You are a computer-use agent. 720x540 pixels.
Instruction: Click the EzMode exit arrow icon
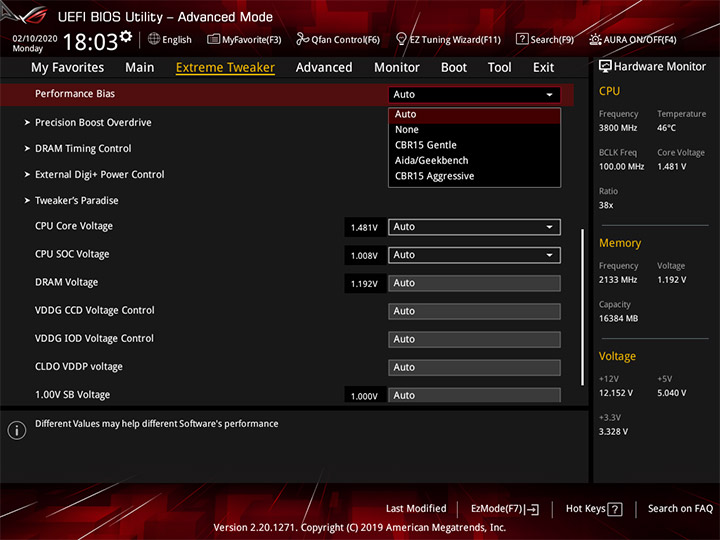[532, 509]
